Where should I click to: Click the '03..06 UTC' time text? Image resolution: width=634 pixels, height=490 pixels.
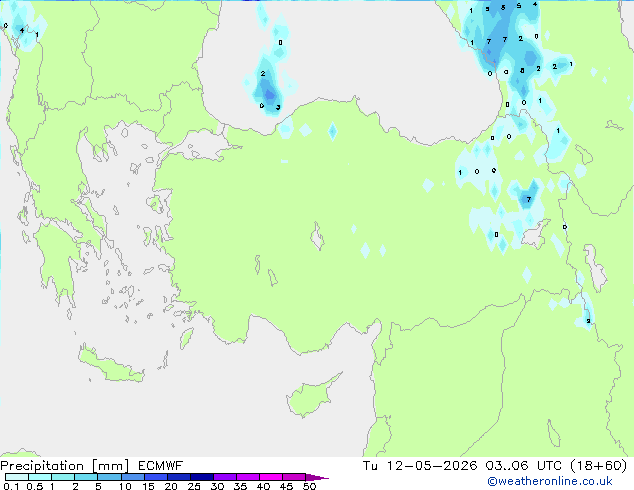[523, 466]
